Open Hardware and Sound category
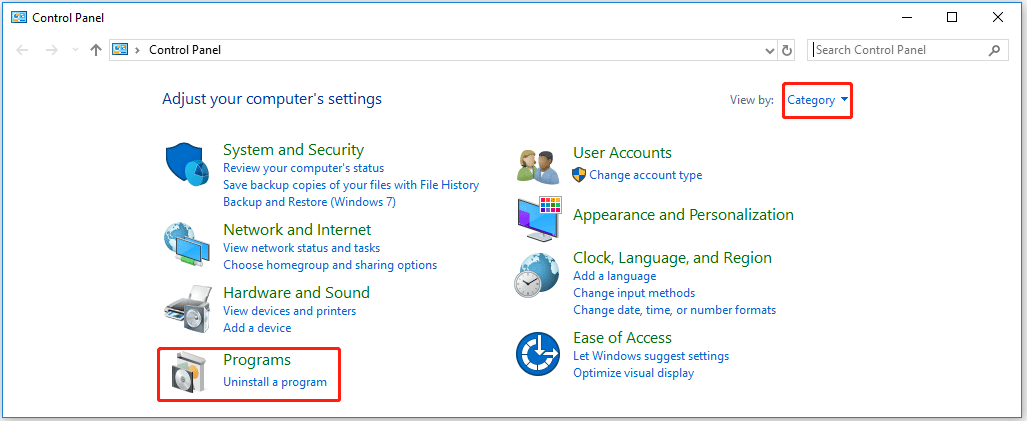 (296, 293)
